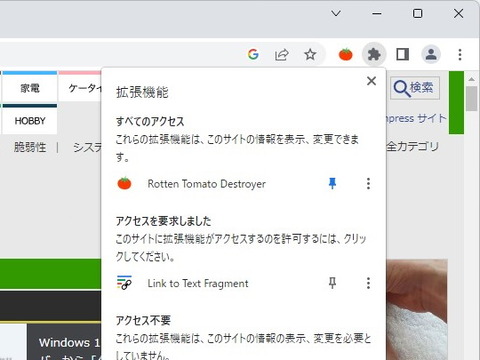480x360 pixels.
Task: Click the tomato icon in the extensions list
Action: click(x=124, y=183)
